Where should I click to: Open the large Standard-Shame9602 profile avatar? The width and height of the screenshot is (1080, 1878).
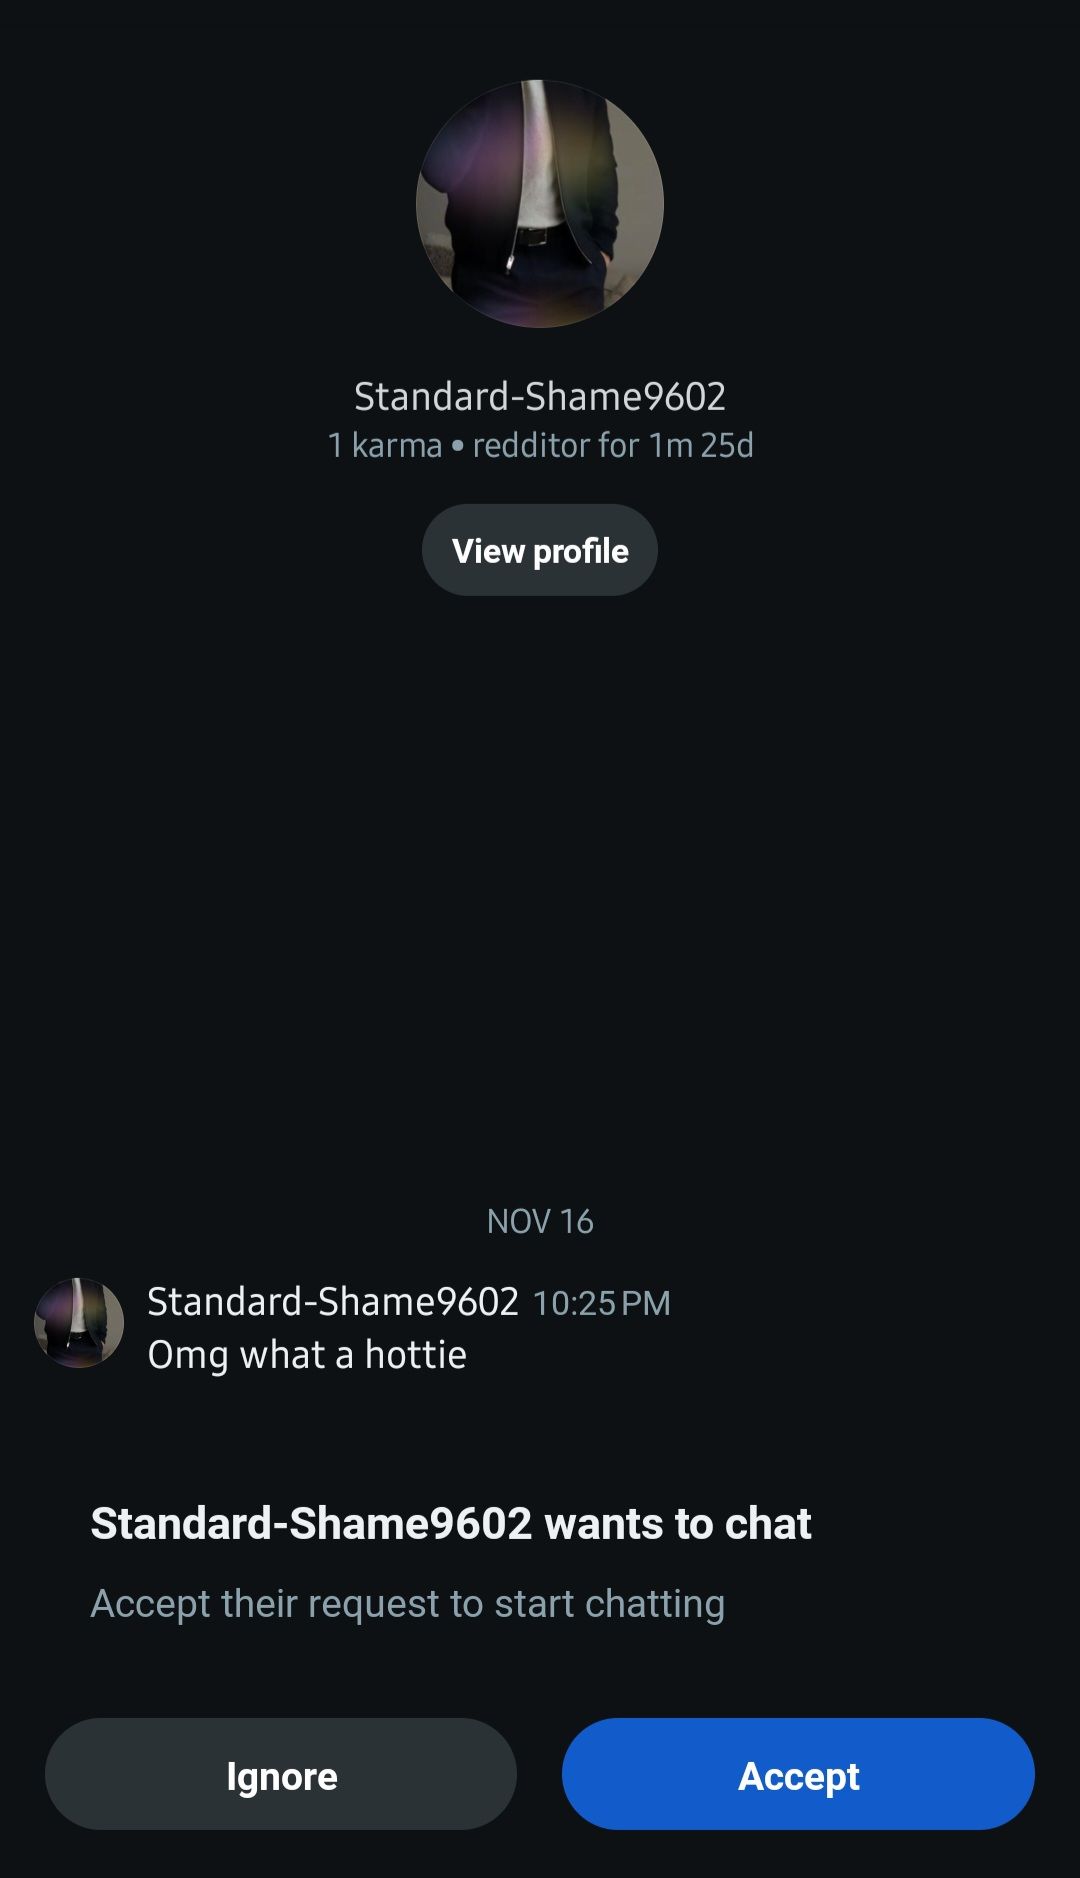point(540,204)
